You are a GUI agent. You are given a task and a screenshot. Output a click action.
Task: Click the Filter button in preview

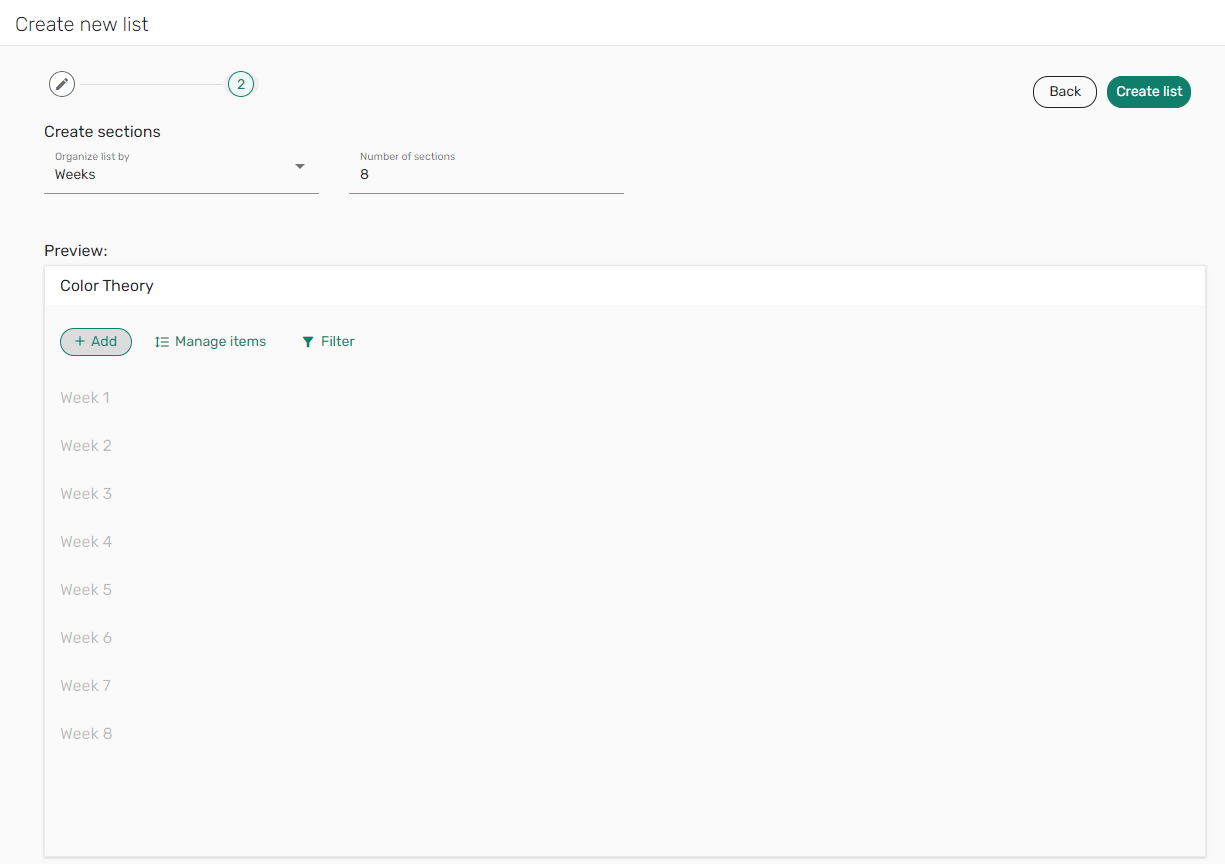pos(328,342)
